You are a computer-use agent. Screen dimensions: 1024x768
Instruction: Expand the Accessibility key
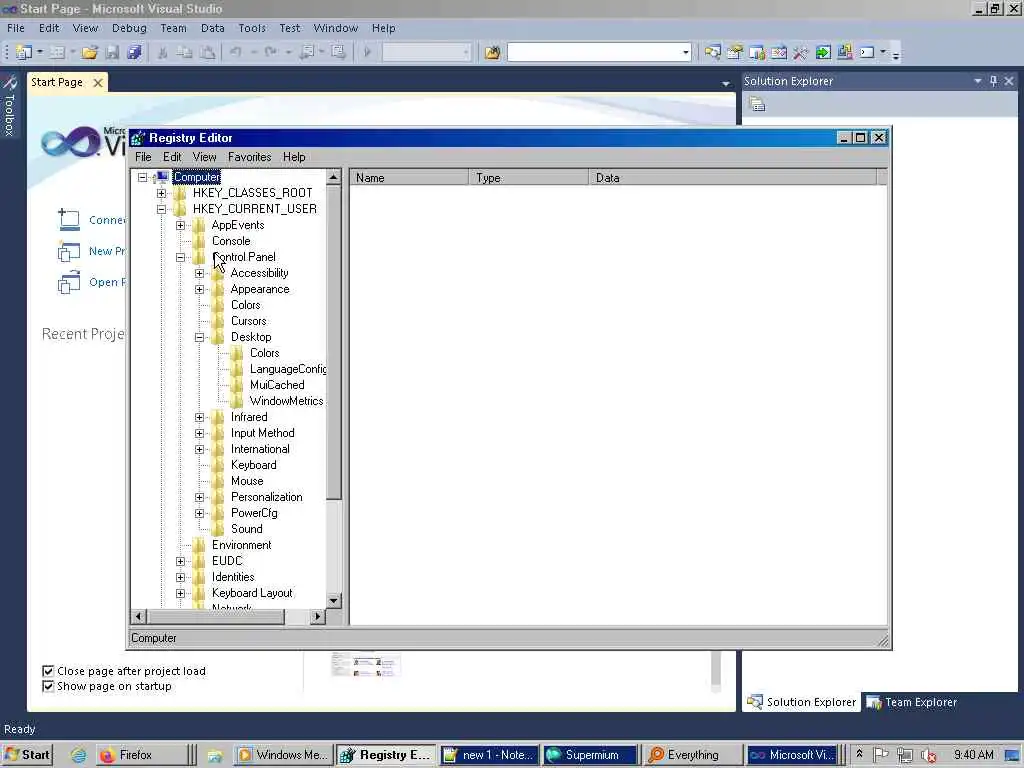pyautogui.click(x=199, y=273)
